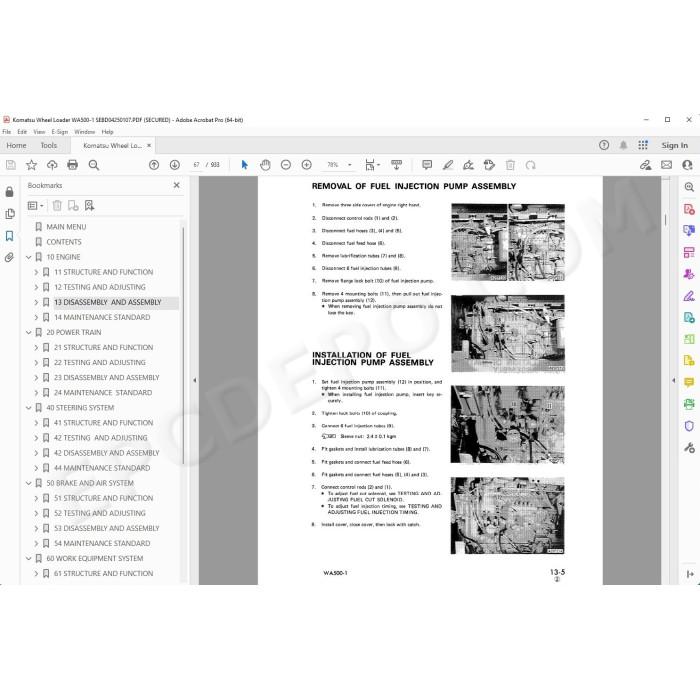Viewport: 700px width, 700px height.
Task: Open the Help menu
Action: tap(107, 132)
